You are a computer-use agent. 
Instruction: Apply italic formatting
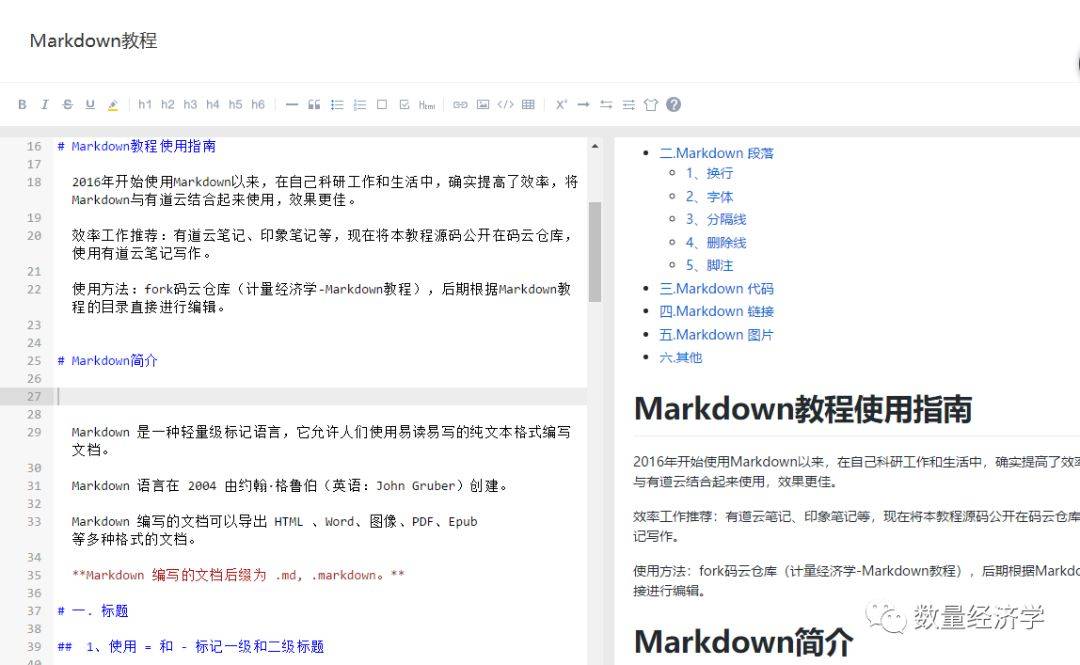45,104
